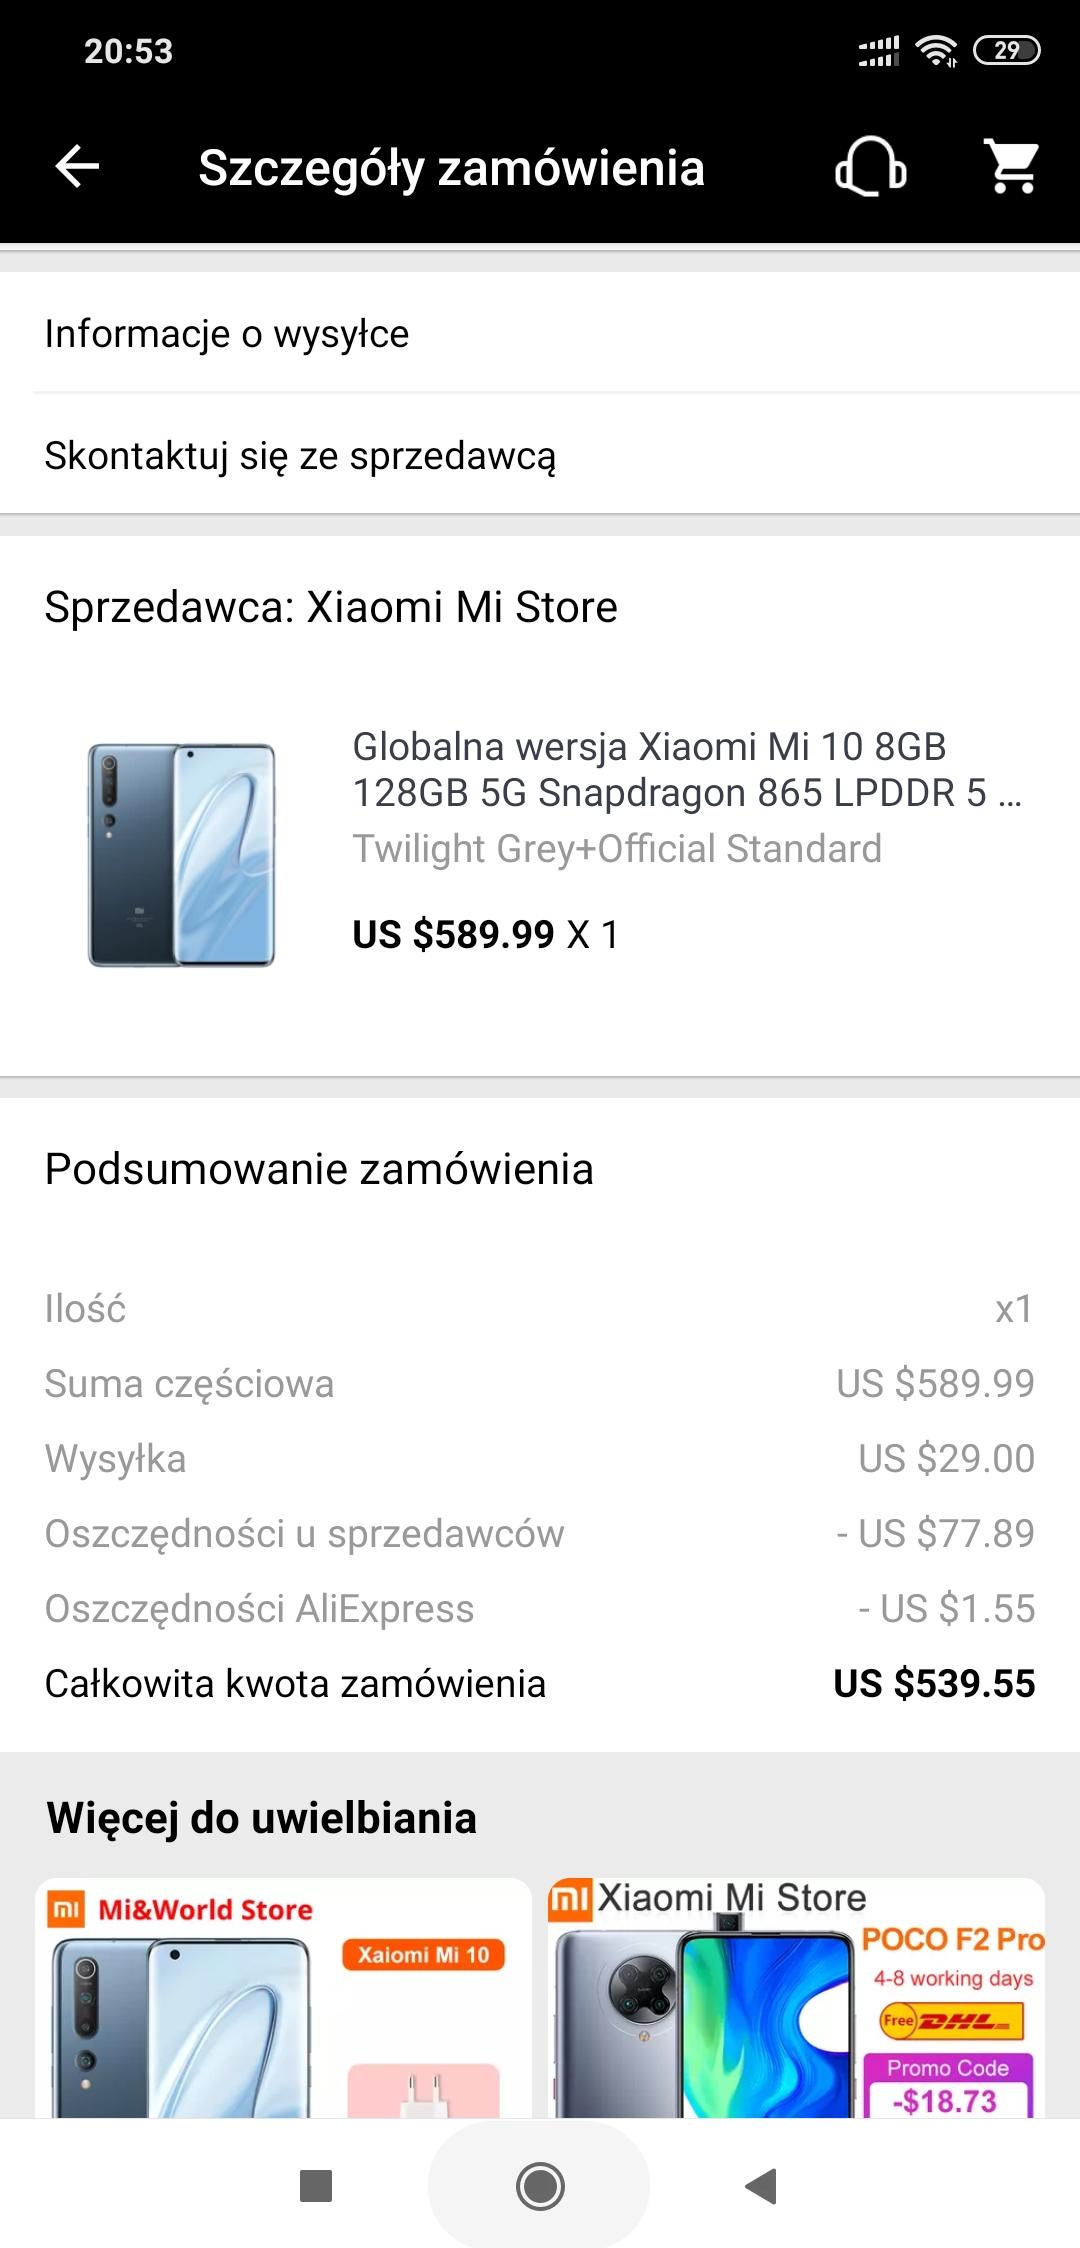Tap the ordered Mi 10 phone thumbnail
The height and width of the screenshot is (2248, 1080).
(x=181, y=855)
